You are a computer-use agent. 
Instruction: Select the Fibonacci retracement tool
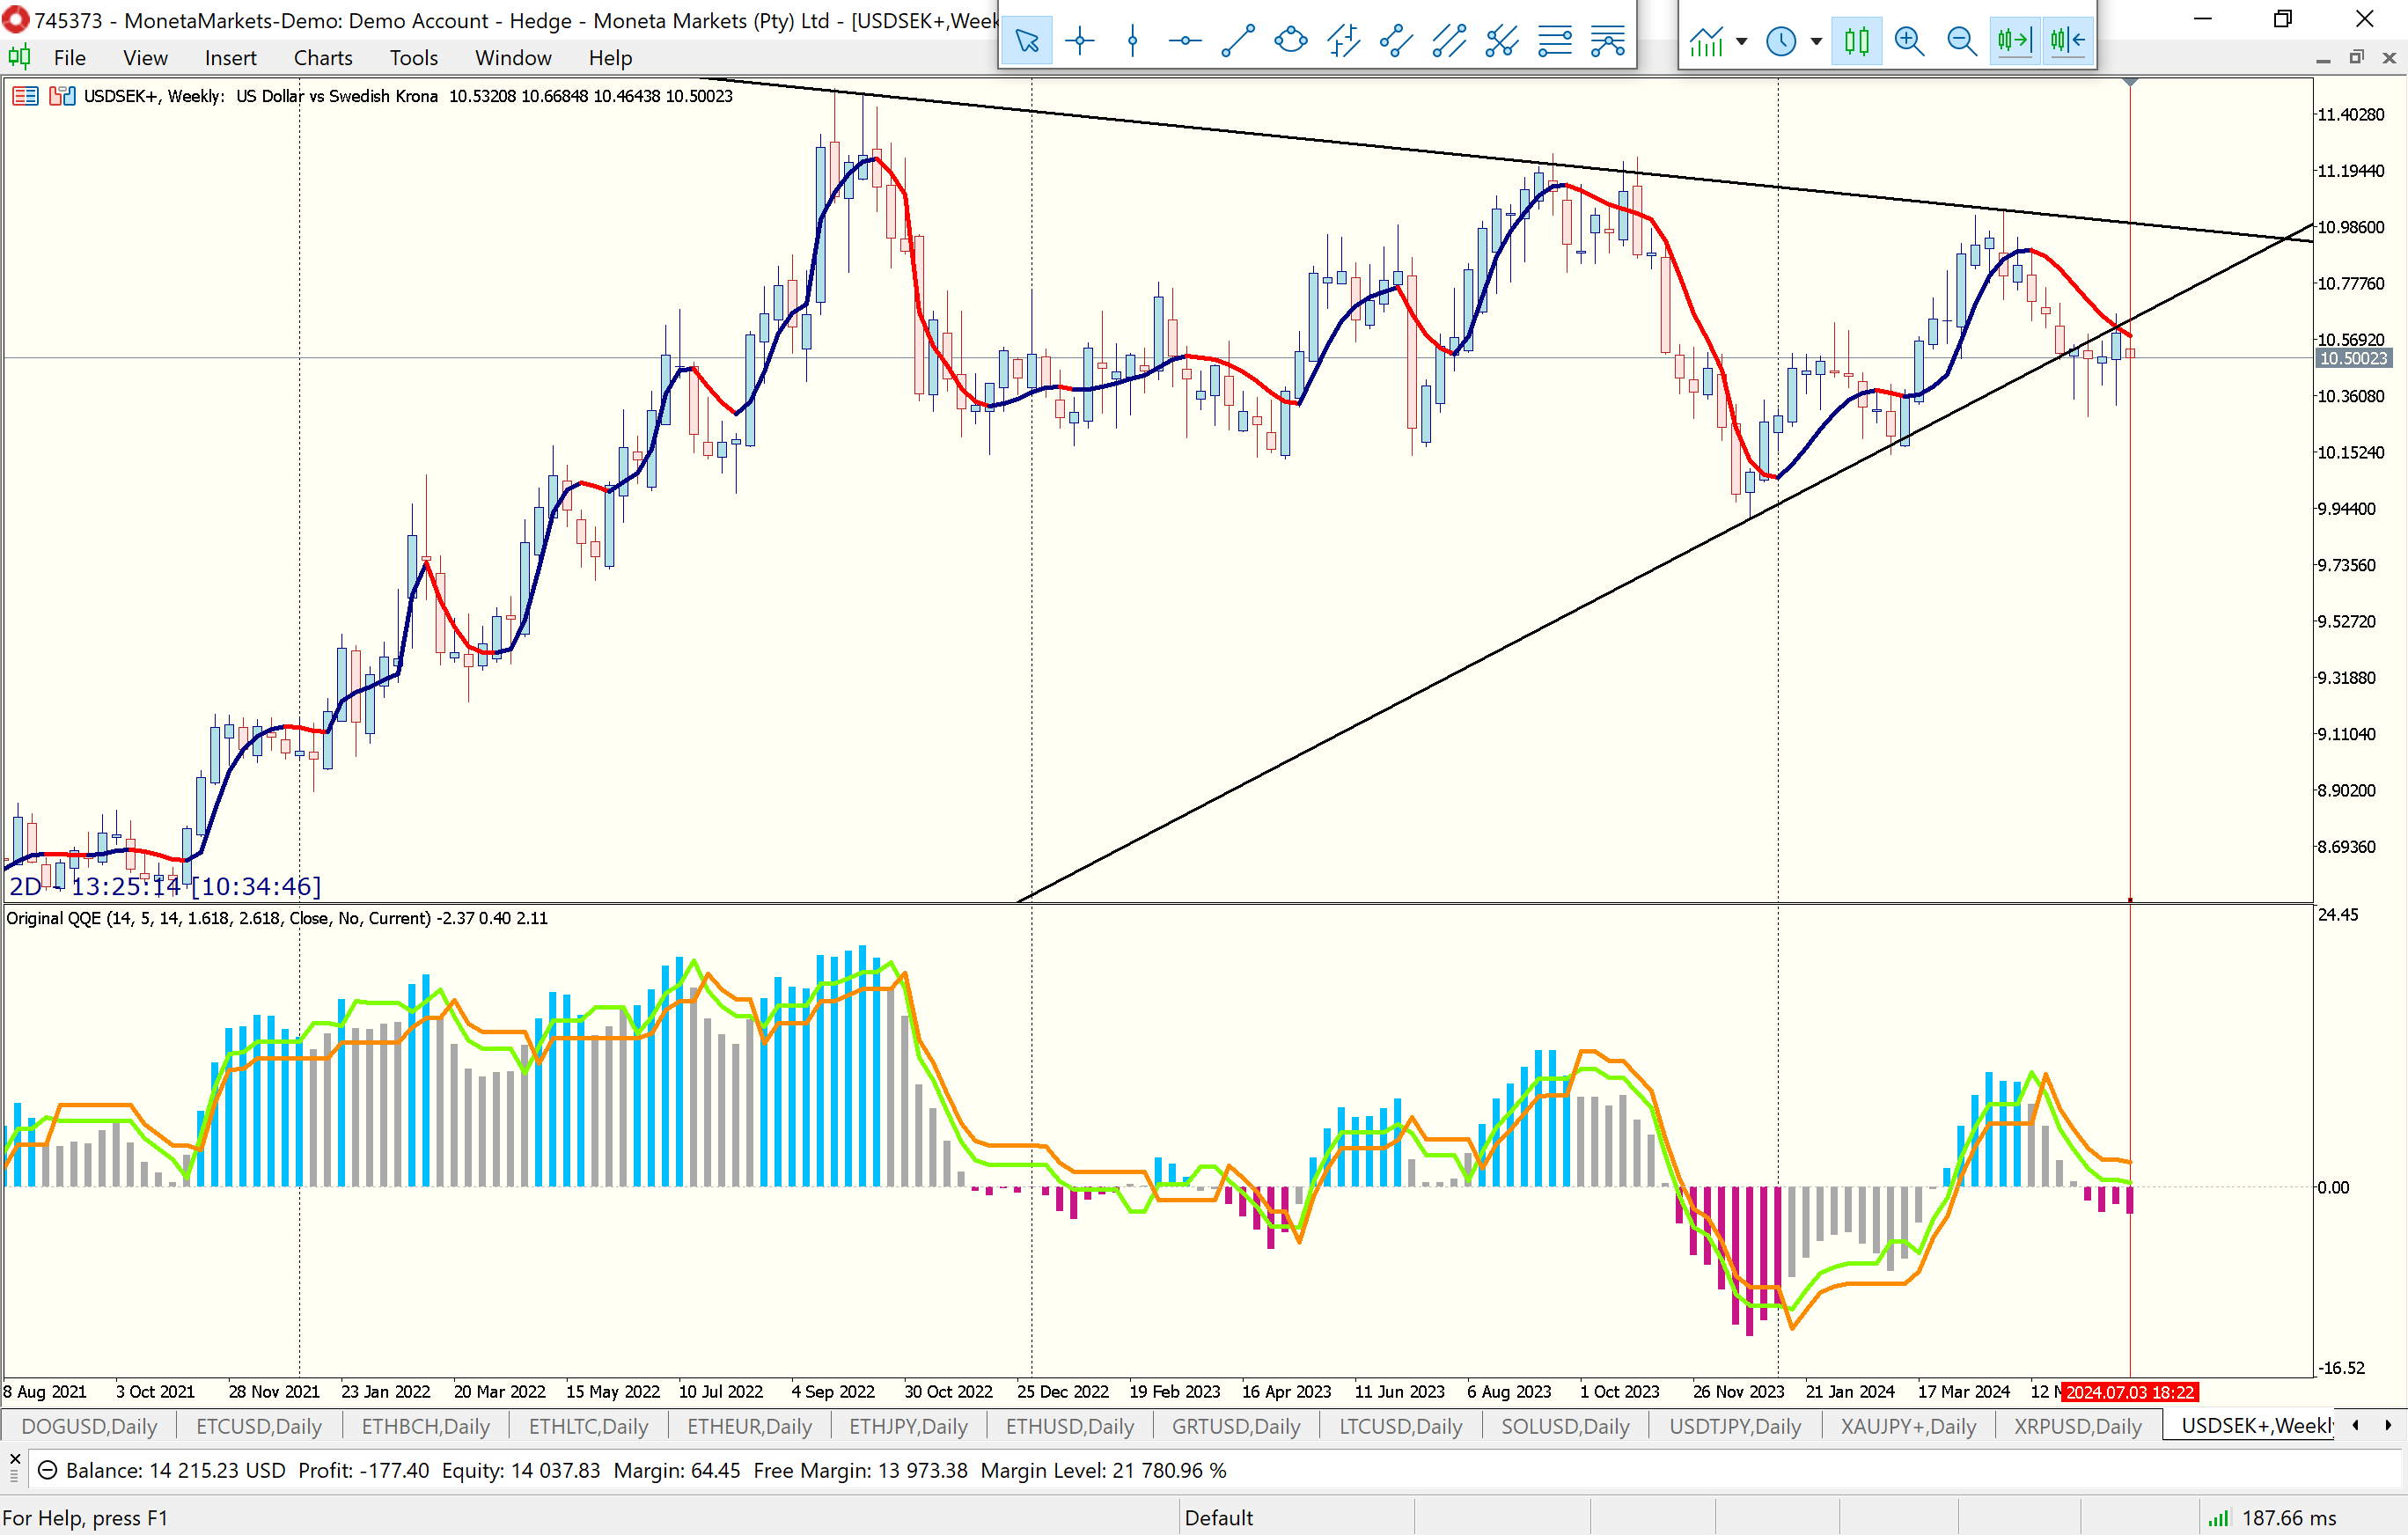coord(1554,41)
